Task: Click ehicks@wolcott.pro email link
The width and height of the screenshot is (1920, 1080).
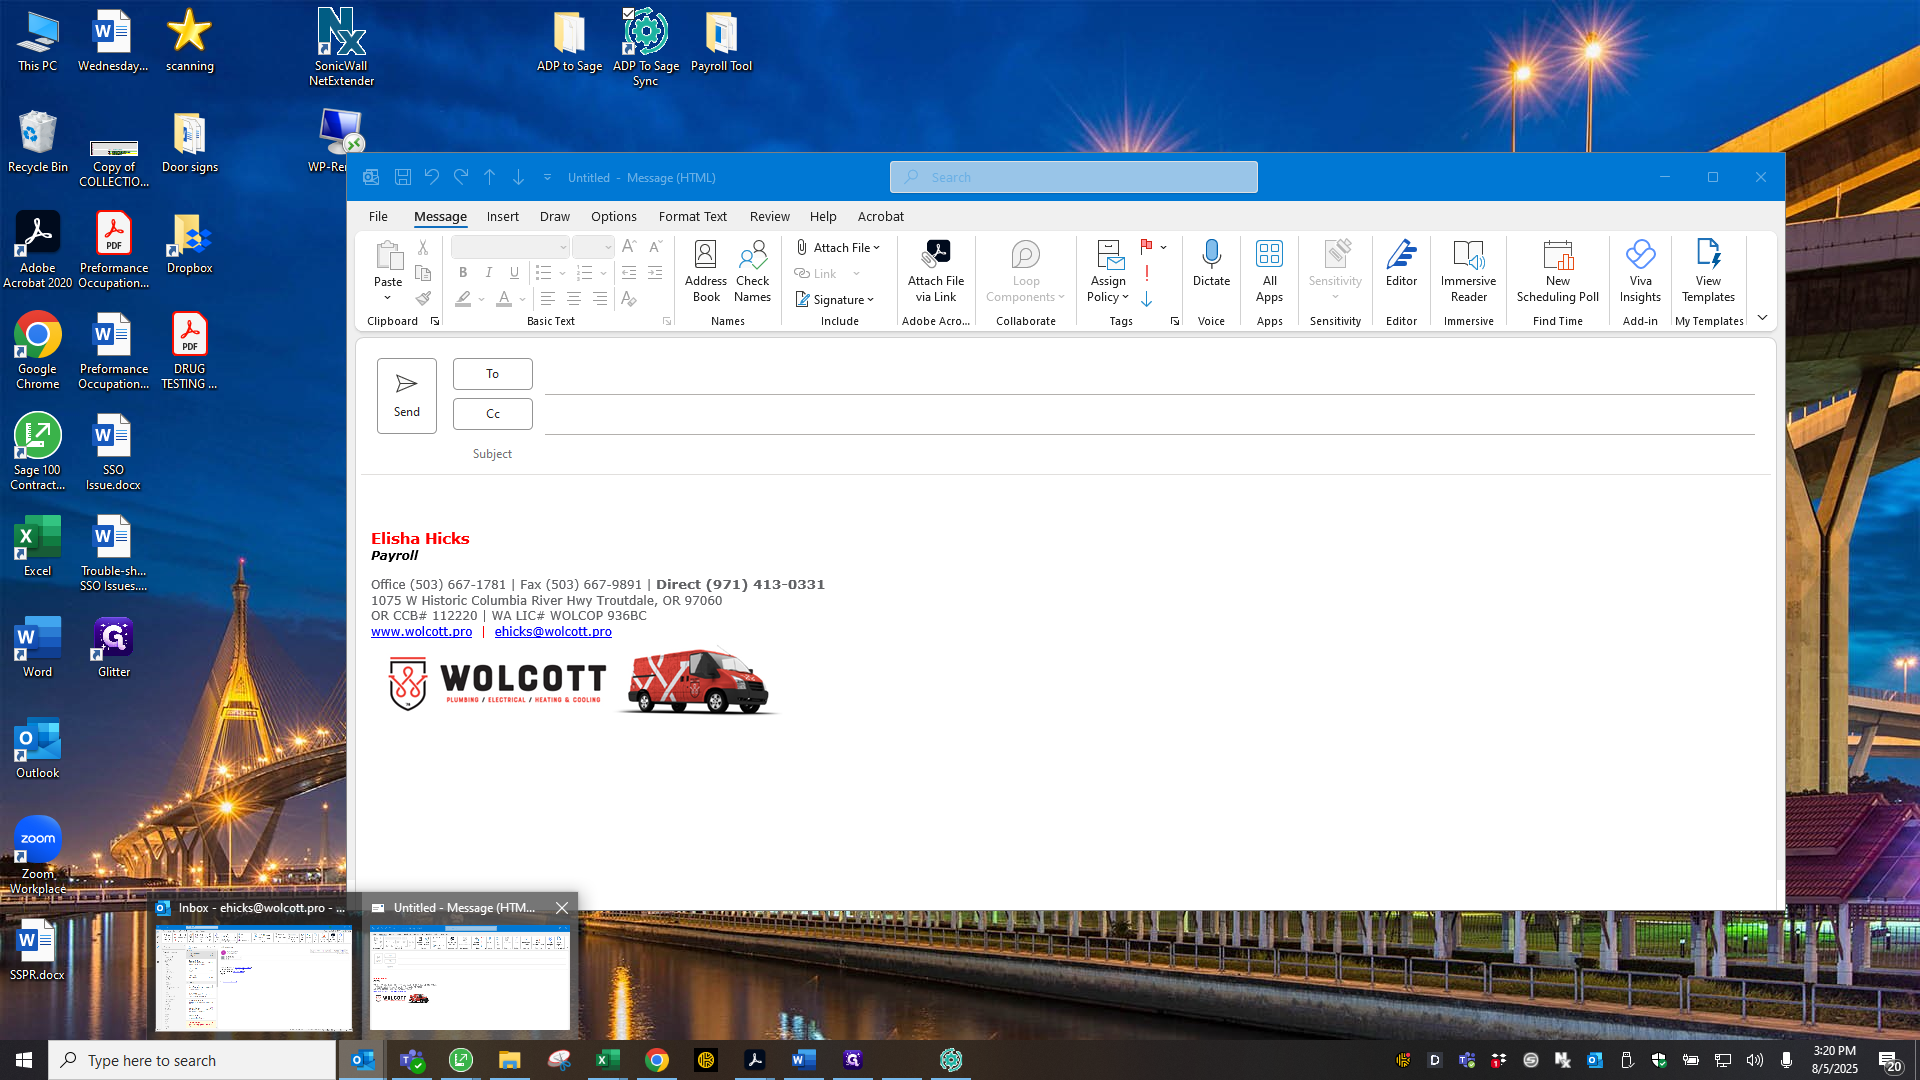Action: pos(553,632)
